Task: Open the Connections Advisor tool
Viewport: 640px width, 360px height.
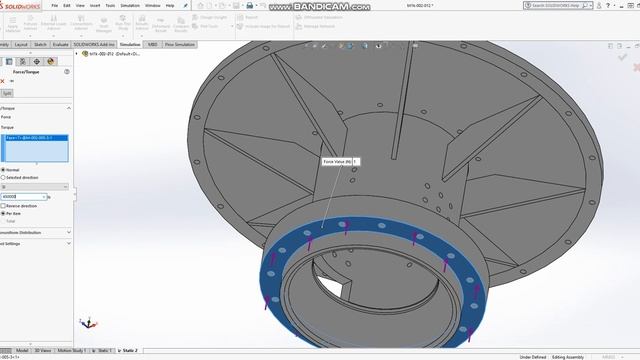Action: (x=81, y=23)
